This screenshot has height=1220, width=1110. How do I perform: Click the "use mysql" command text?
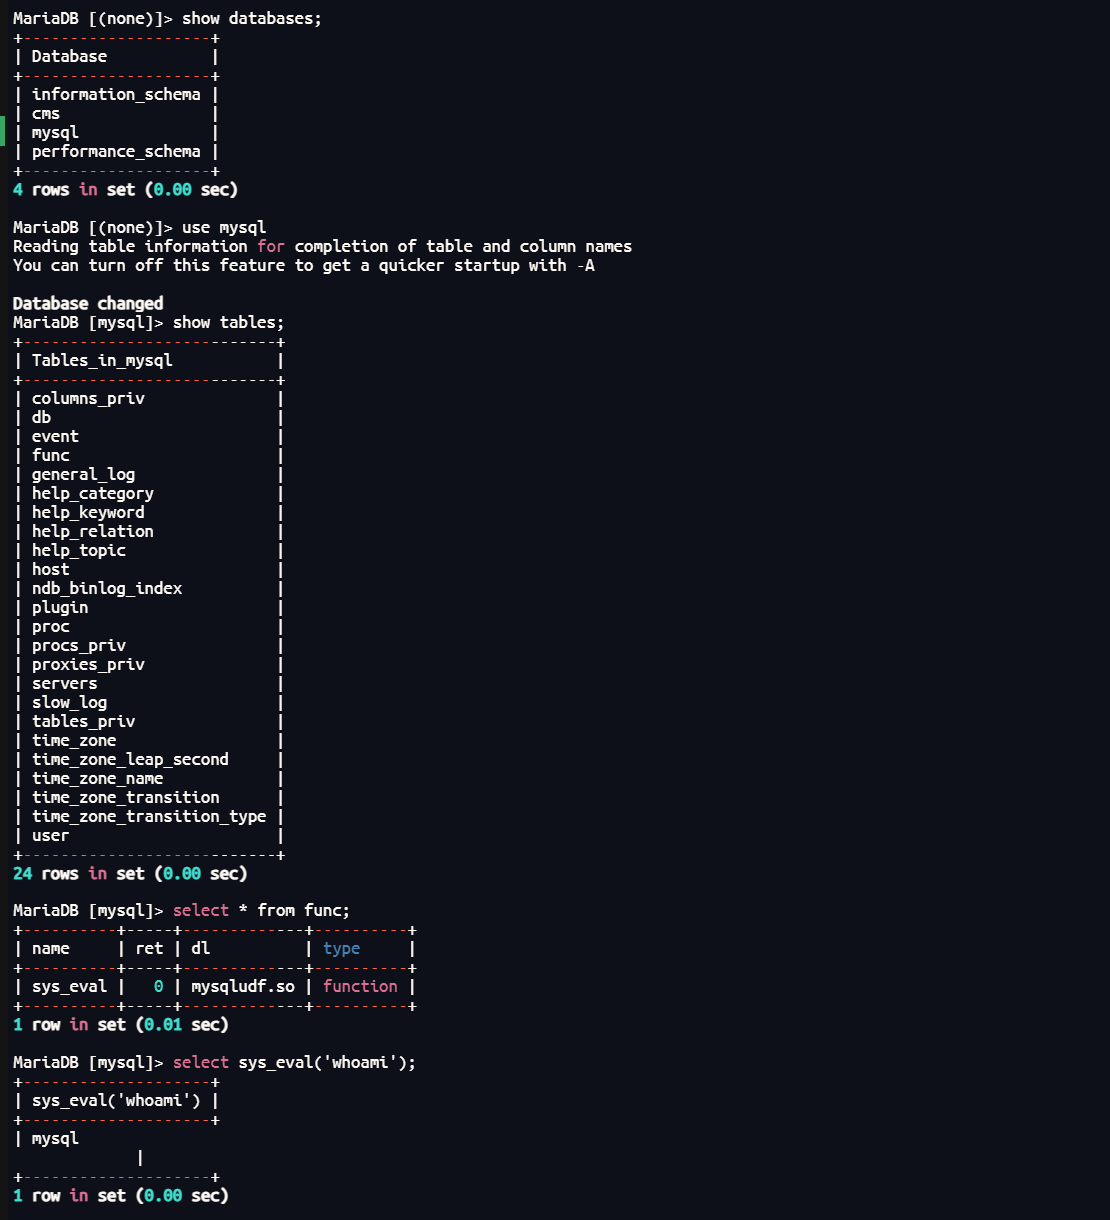pos(224,227)
